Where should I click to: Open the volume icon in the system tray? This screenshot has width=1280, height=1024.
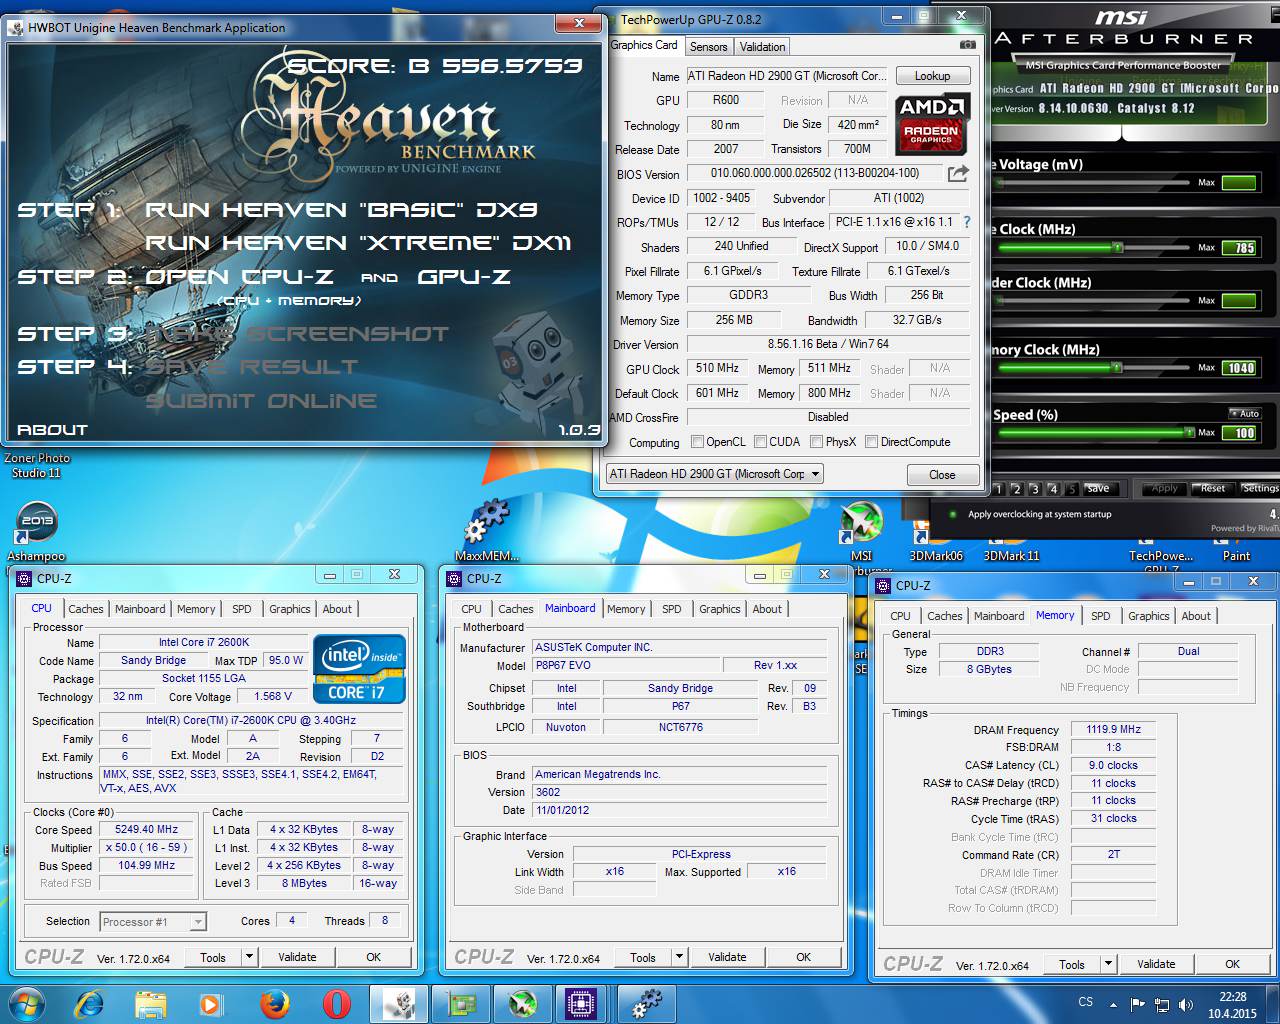pyautogui.click(x=1186, y=1004)
